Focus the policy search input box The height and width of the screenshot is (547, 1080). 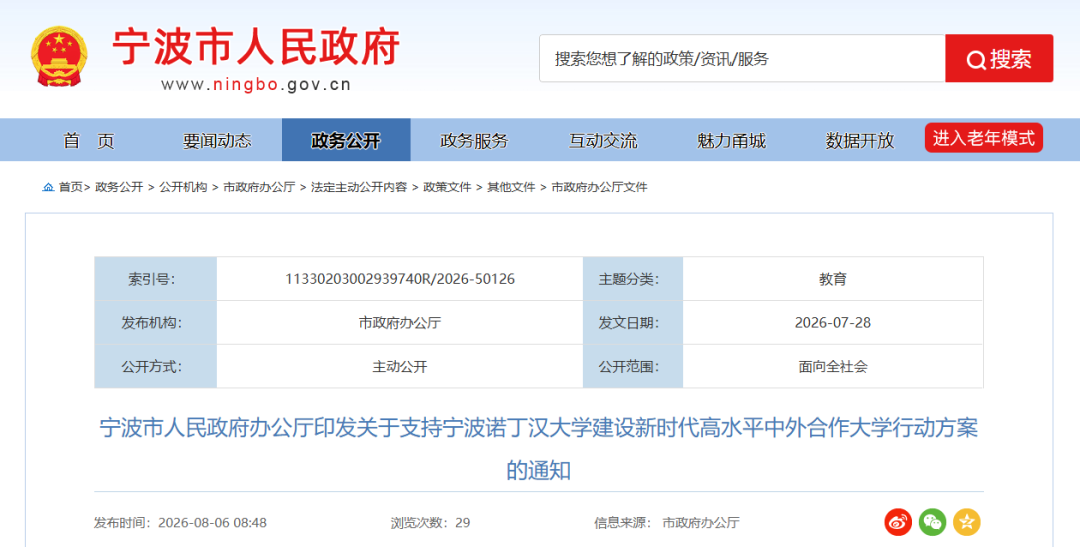742,59
